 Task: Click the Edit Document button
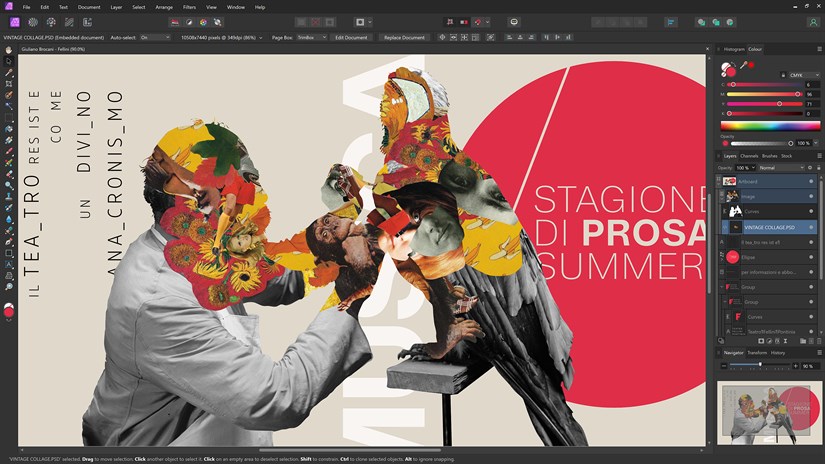[351, 37]
